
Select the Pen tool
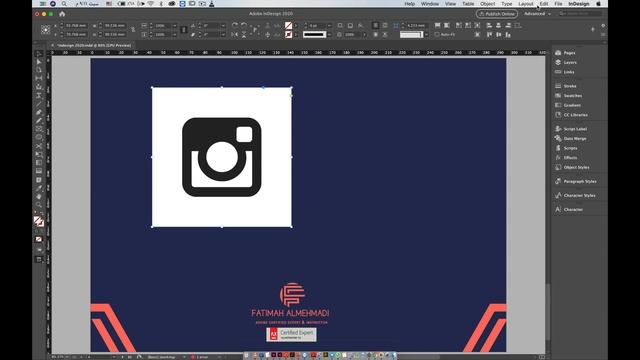pos(39,112)
